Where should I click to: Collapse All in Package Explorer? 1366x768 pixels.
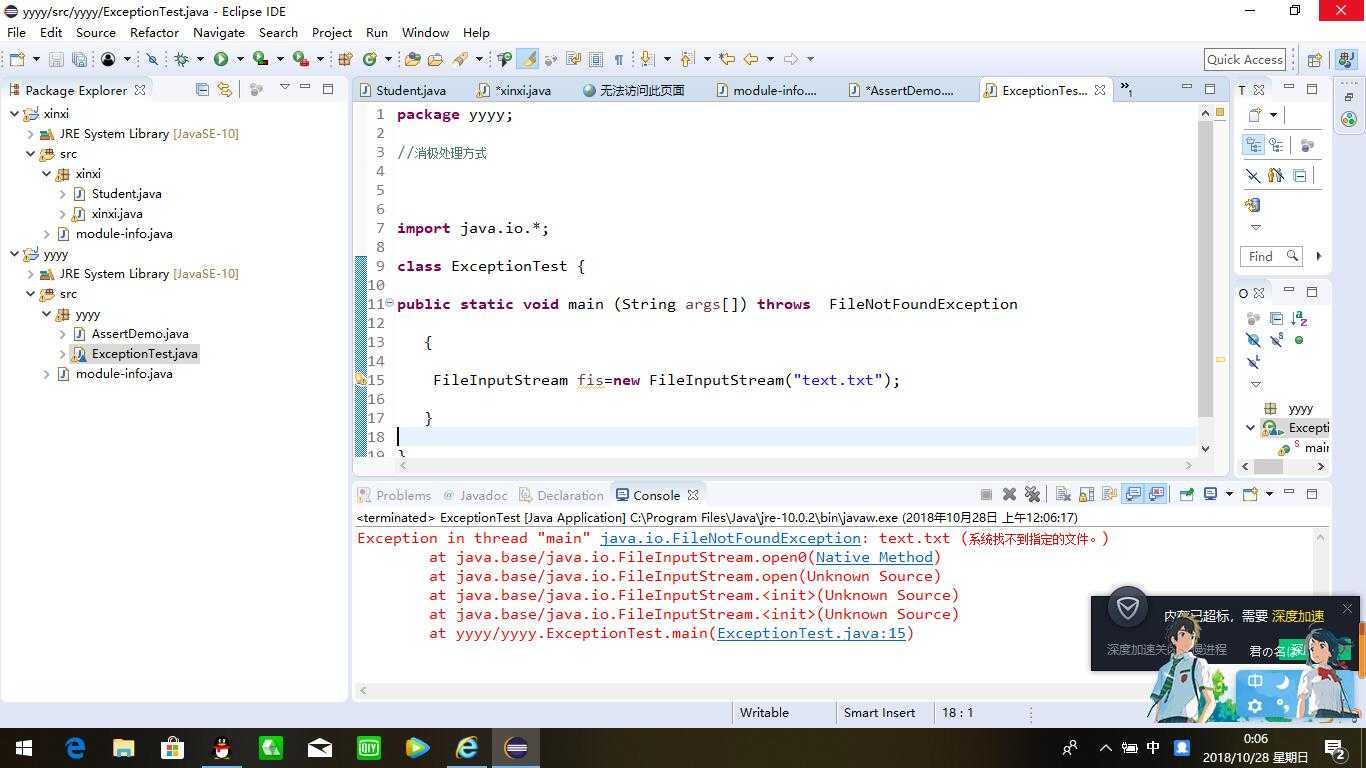202,89
